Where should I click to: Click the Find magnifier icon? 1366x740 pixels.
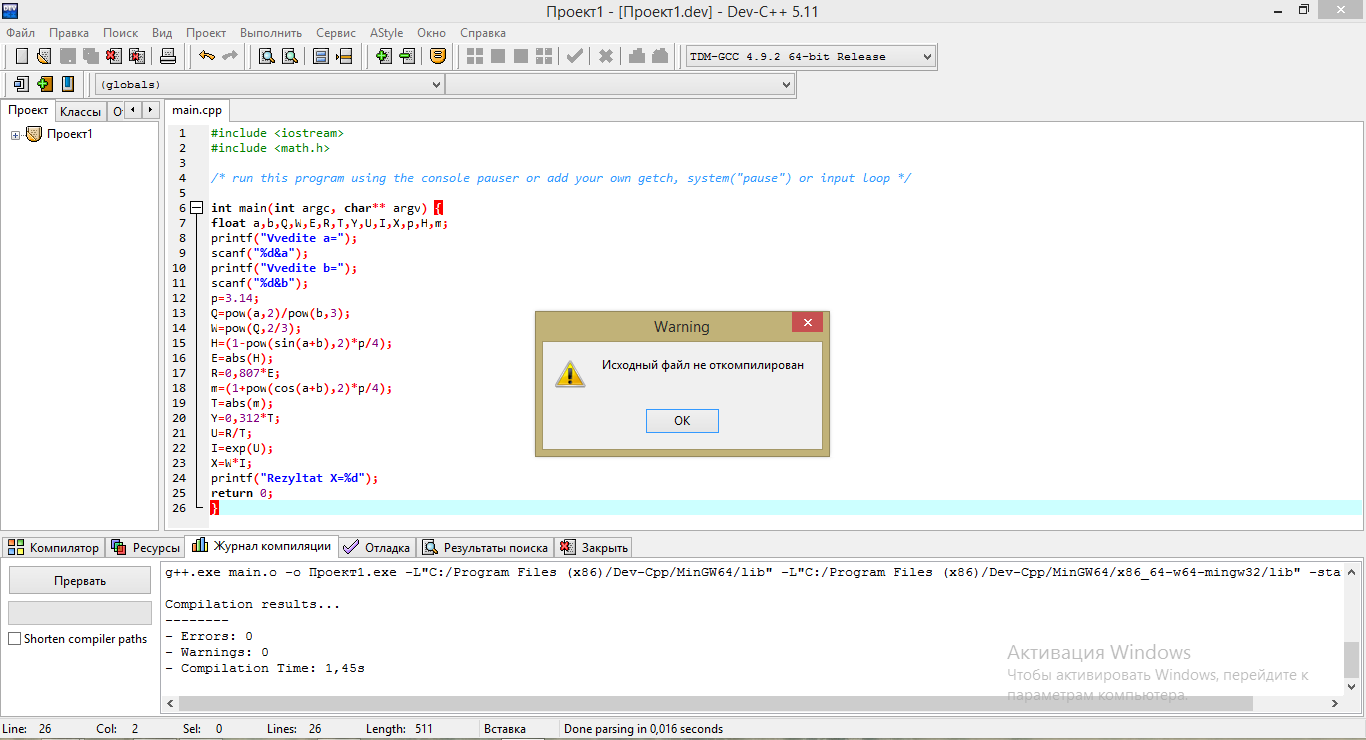267,56
